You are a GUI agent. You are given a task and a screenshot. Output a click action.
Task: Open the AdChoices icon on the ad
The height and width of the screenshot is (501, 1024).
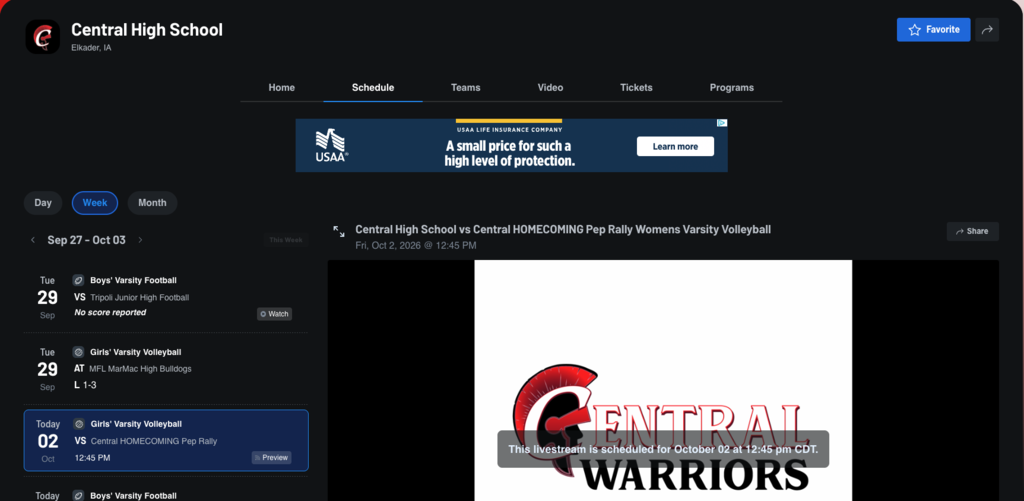pos(722,123)
